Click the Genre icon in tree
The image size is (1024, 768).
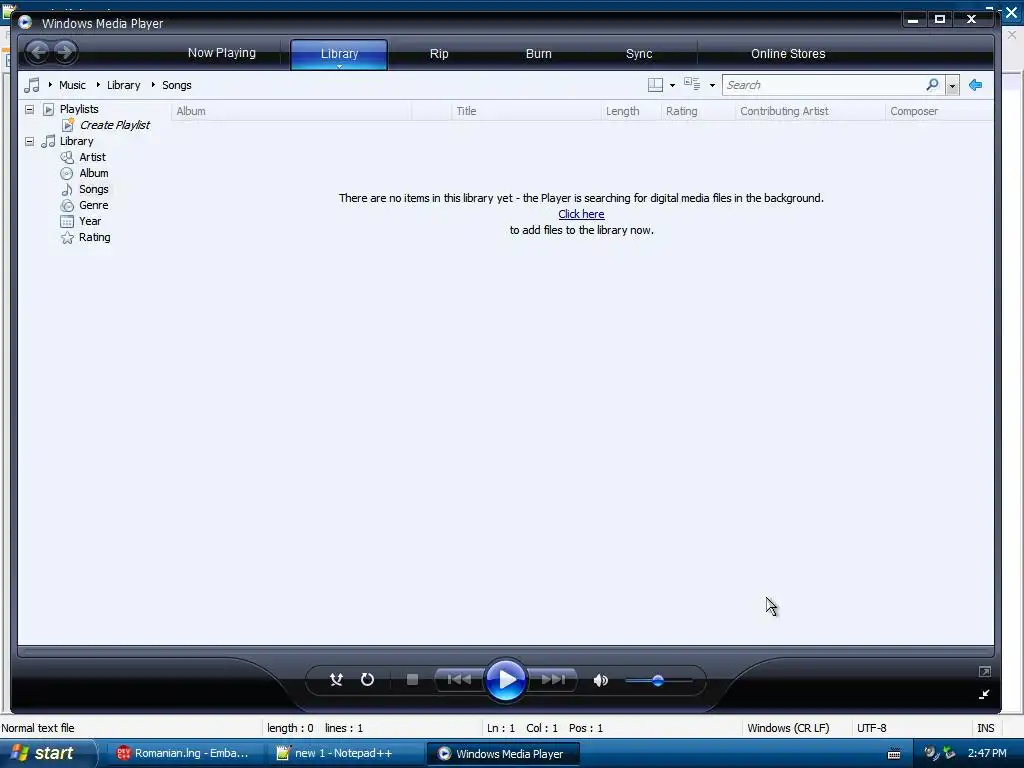[x=67, y=205]
